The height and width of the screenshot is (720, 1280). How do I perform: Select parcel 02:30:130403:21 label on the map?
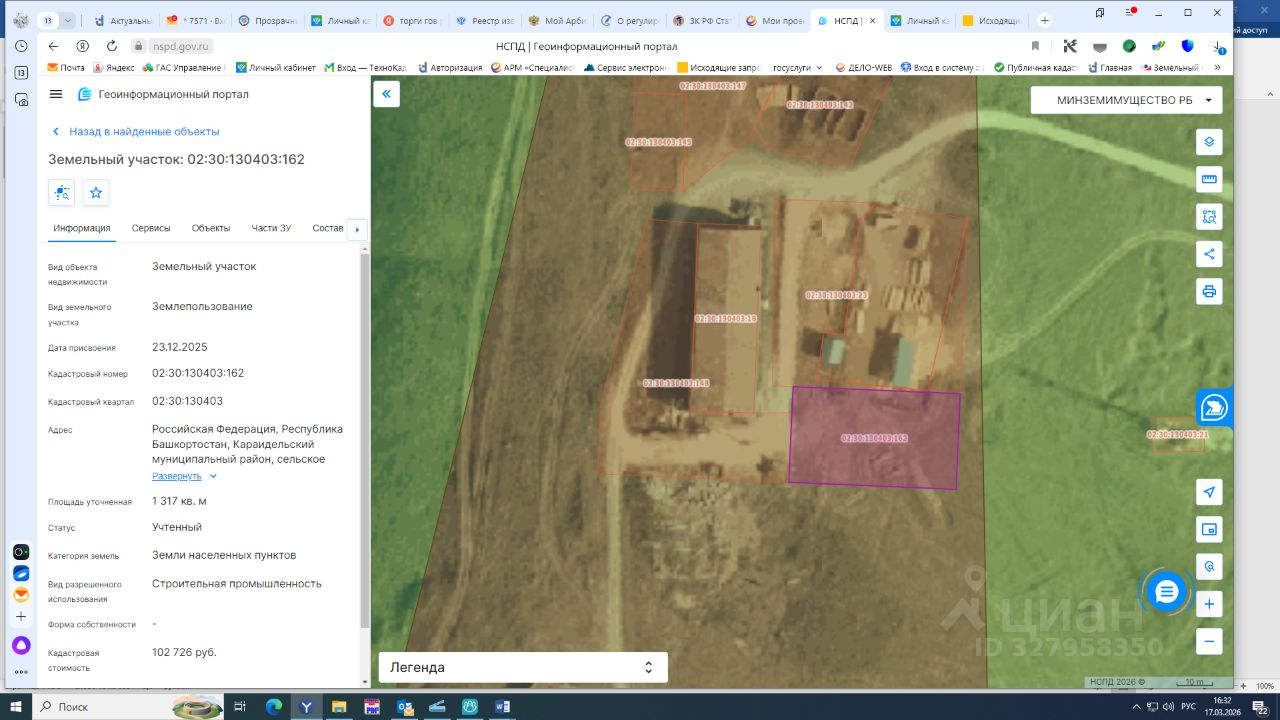point(1178,435)
